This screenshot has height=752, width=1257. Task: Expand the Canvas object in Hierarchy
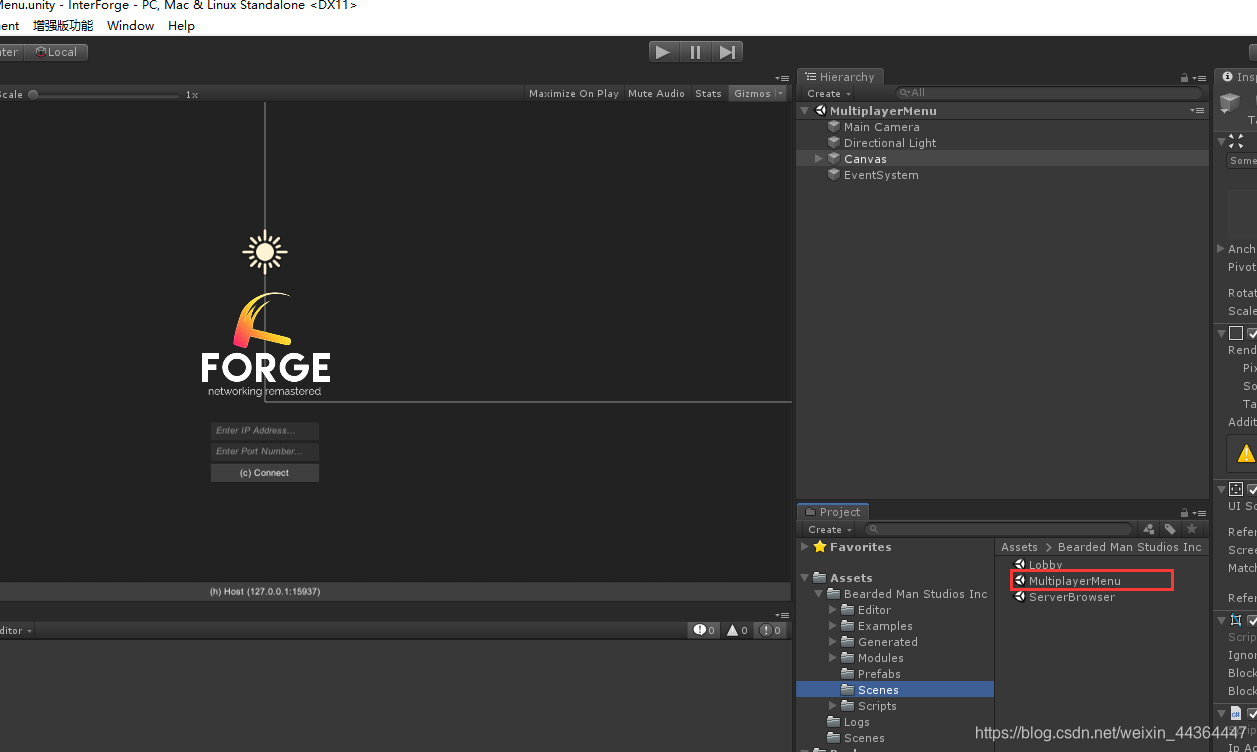(x=819, y=159)
